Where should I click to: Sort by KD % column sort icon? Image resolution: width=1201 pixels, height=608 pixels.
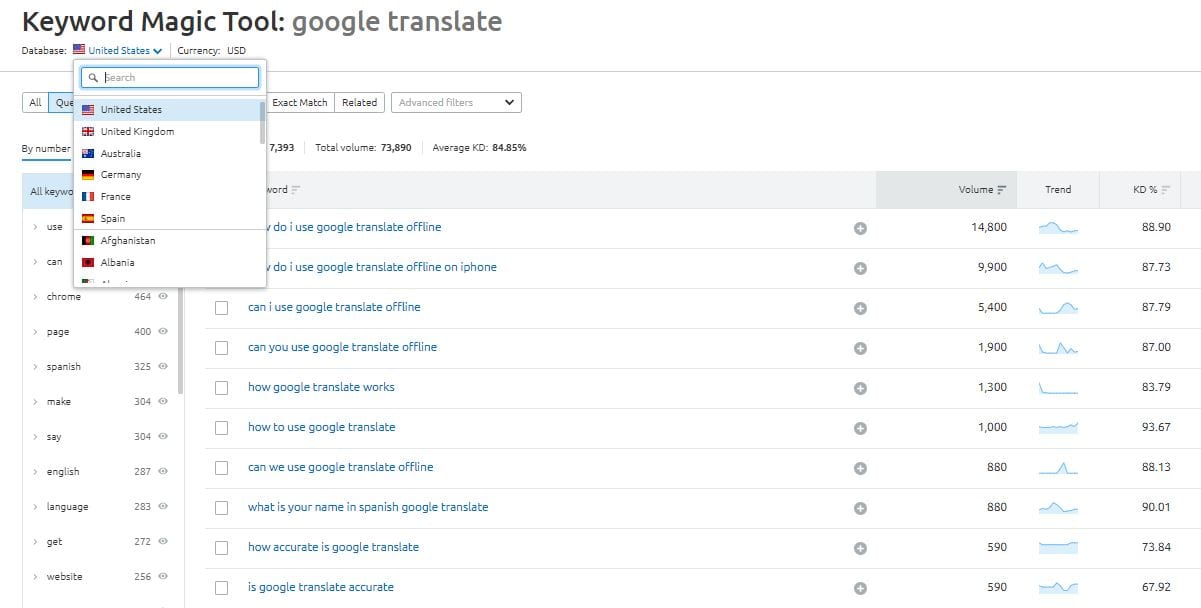click(x=1166, y=190)
